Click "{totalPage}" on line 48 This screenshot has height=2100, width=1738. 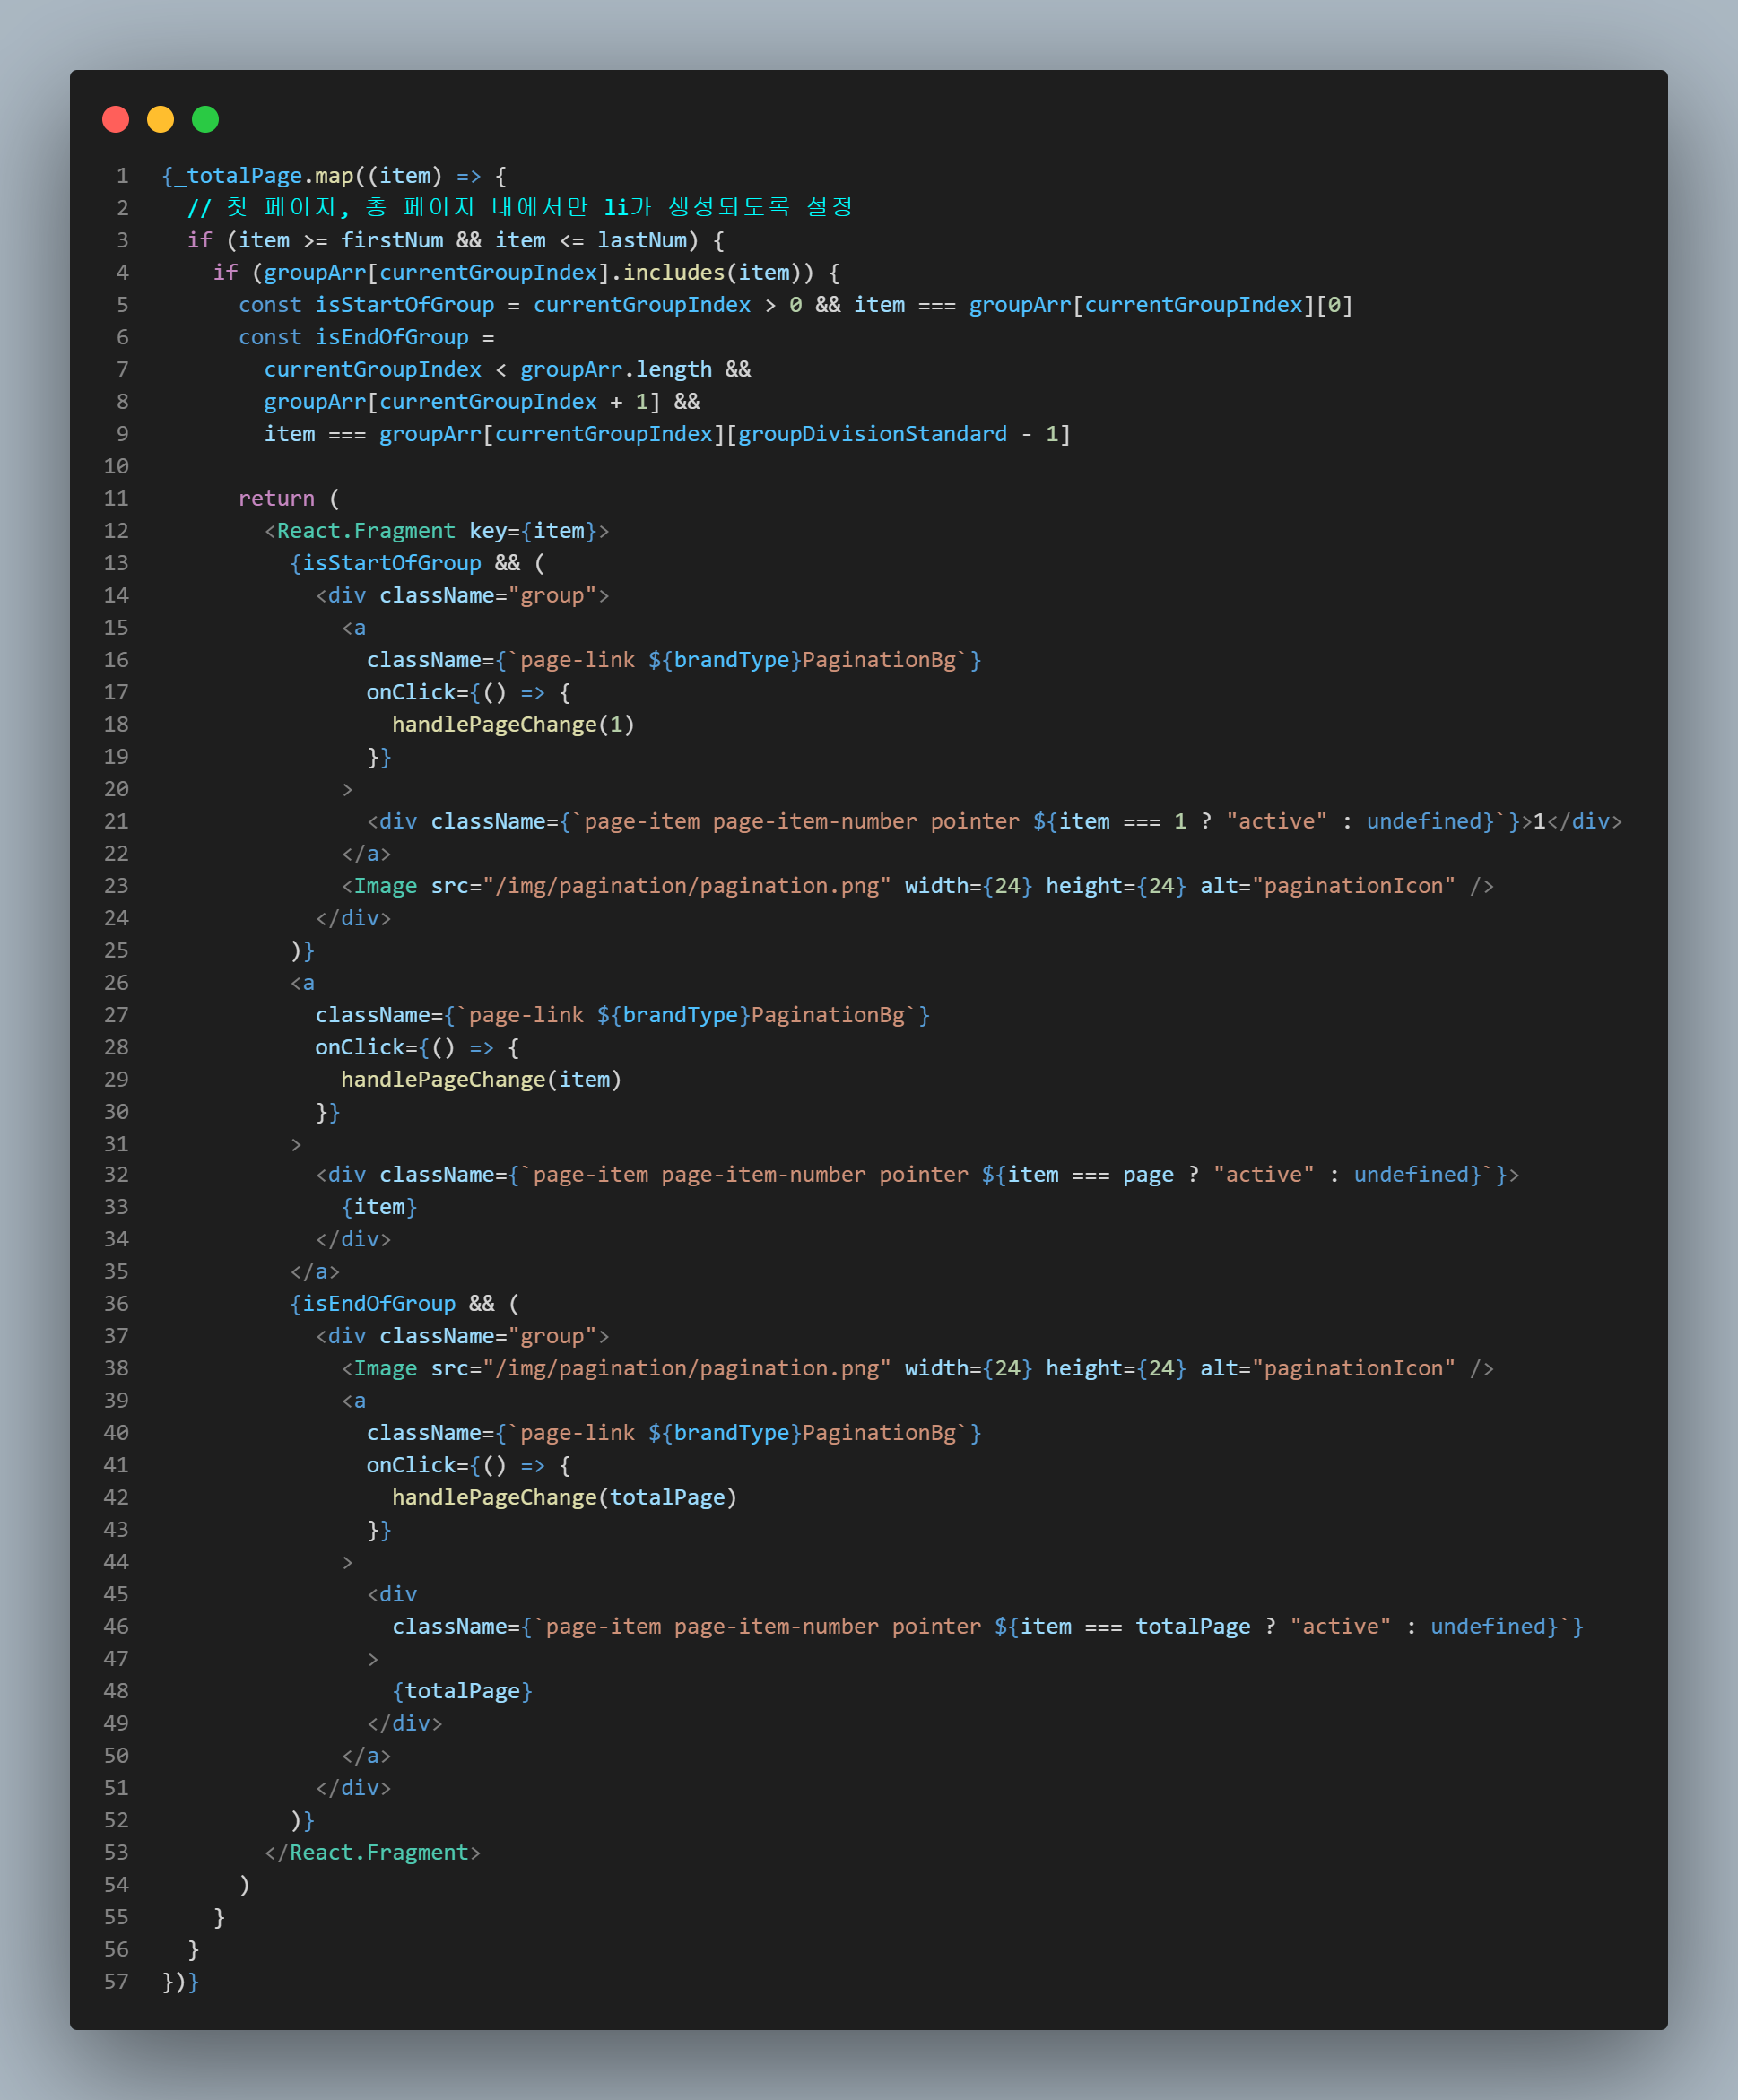point(463,1691)
